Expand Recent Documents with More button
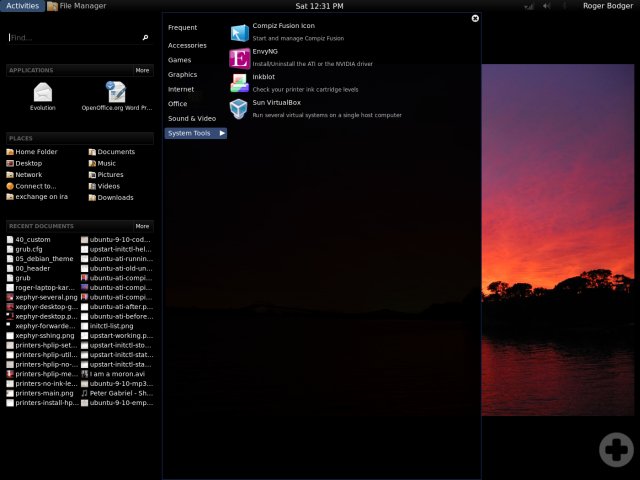640x480 pixels. [x=142, y=226]
